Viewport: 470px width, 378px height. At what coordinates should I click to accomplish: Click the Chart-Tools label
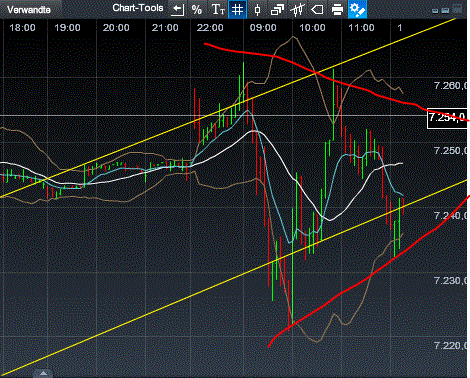[138, 8]
